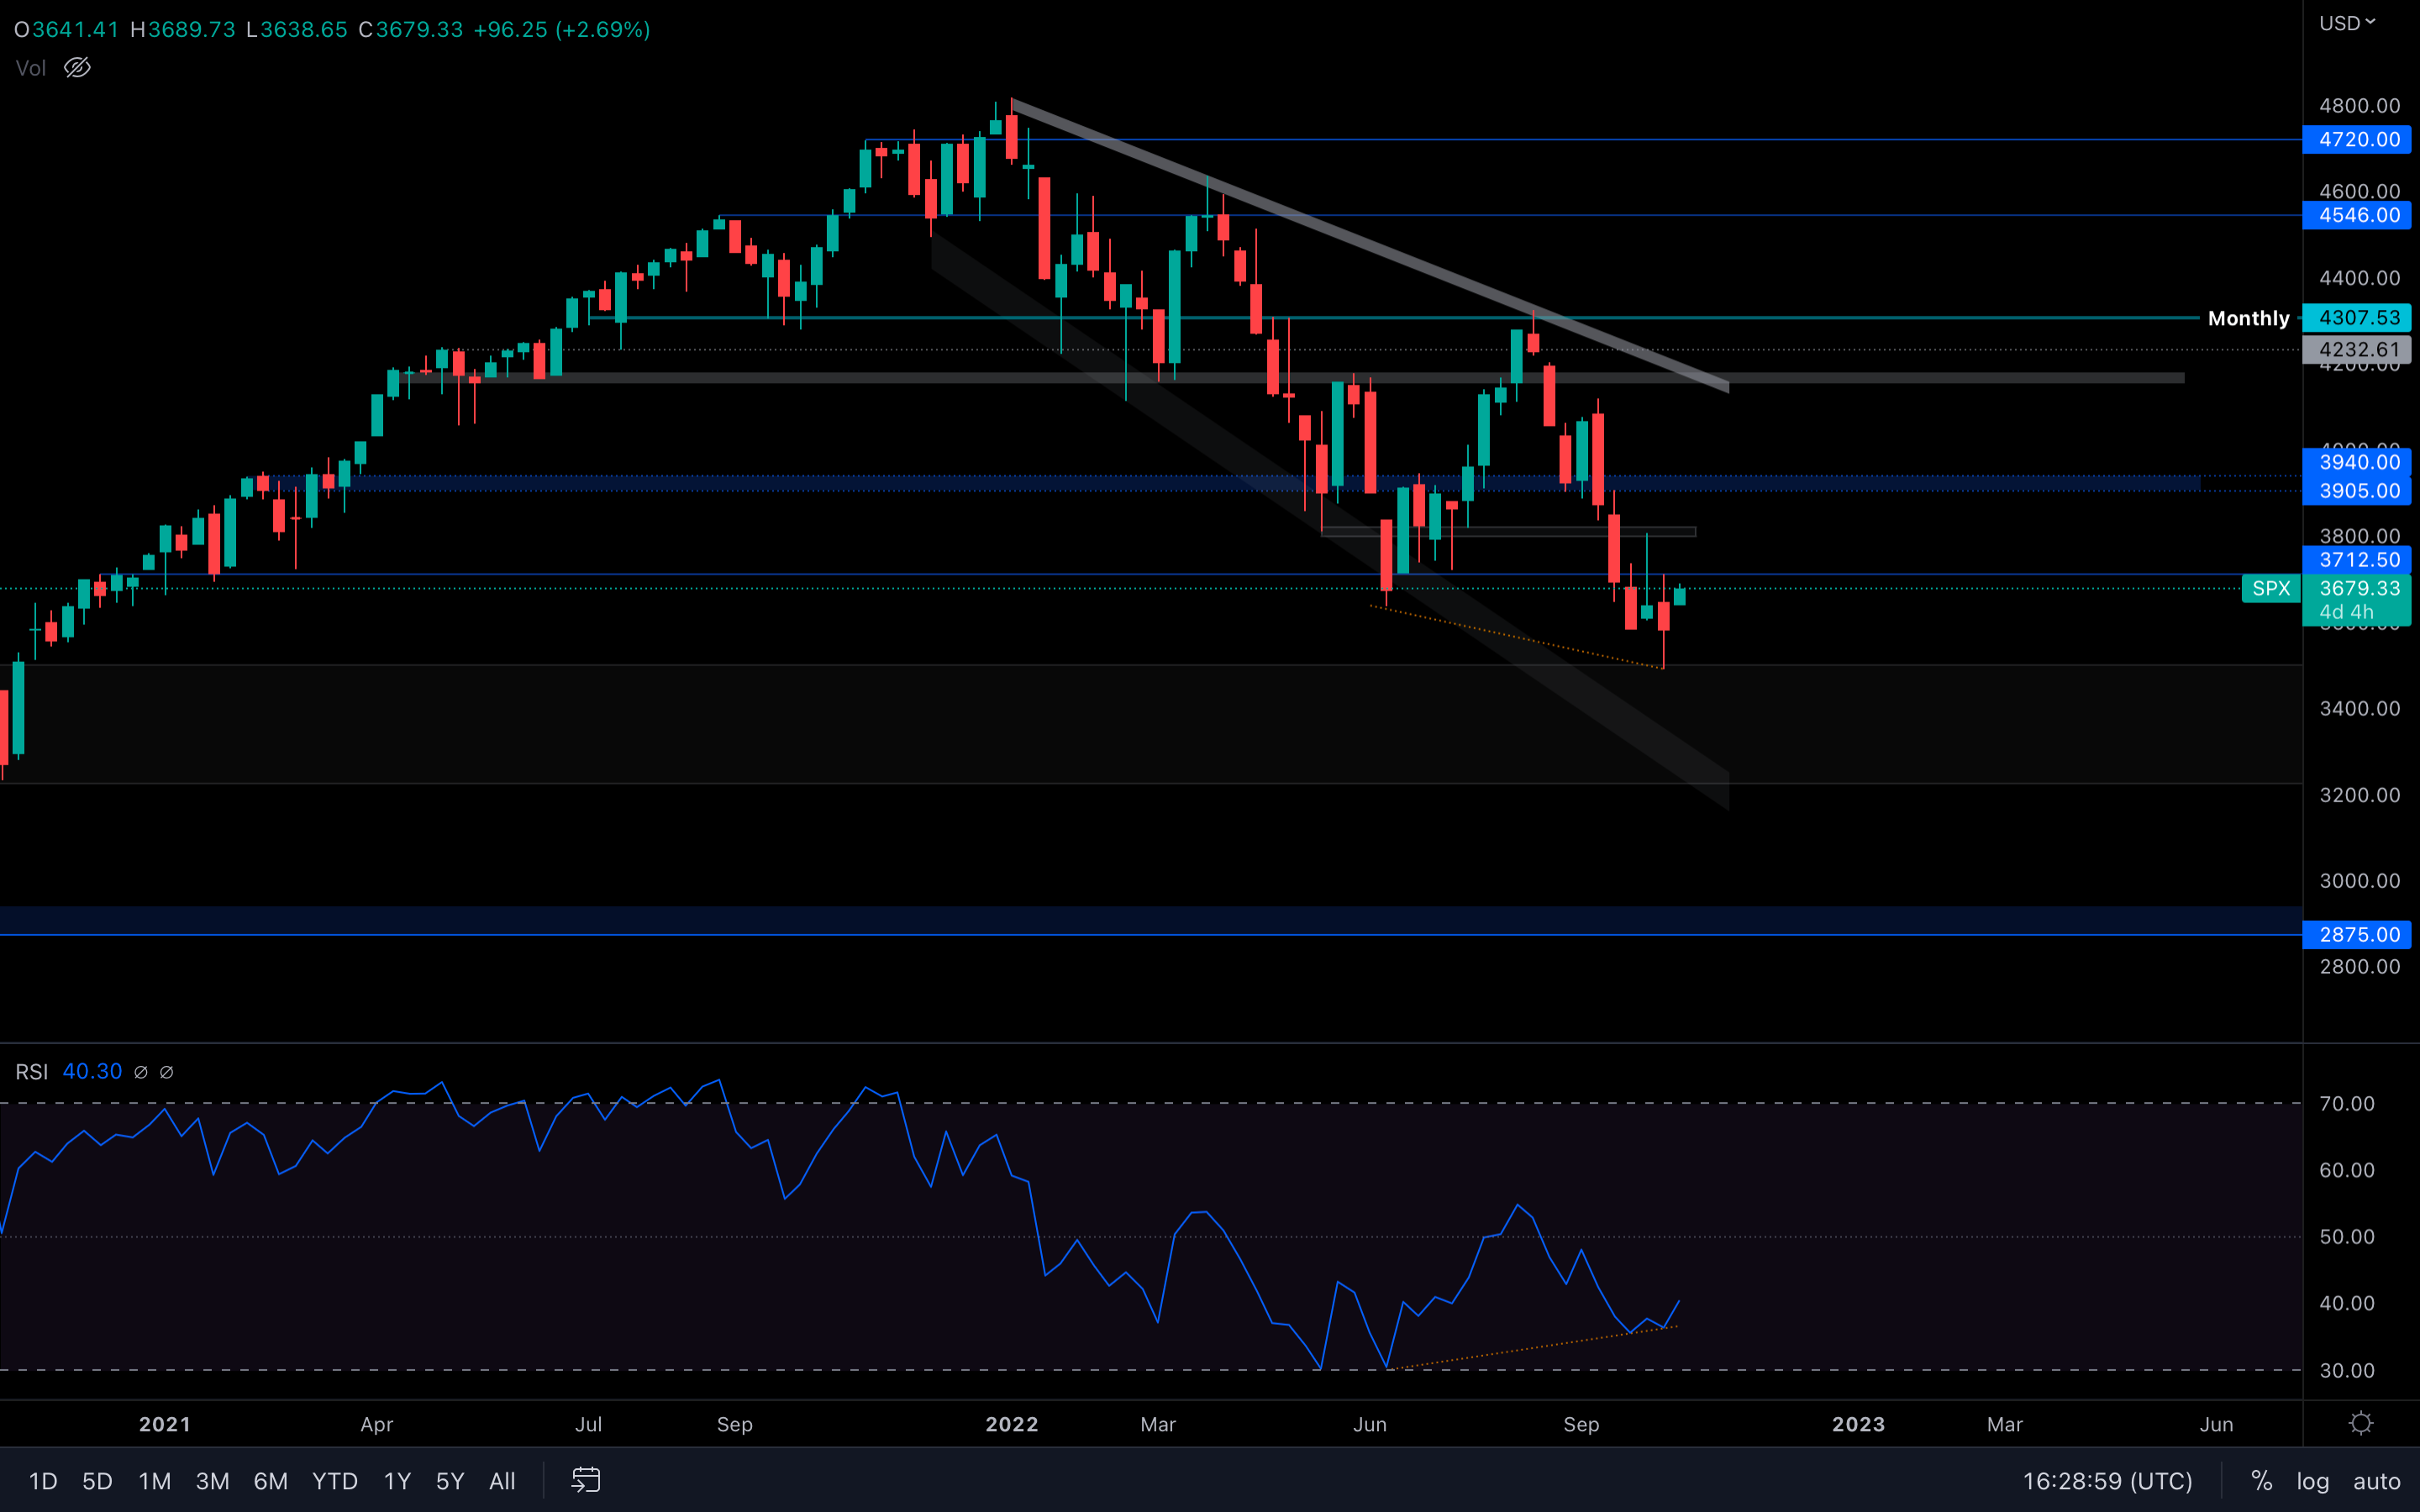This screenshot has height=1512, width=2420.
Task: Switch to the 5Y range
Action: [450, 1481]
